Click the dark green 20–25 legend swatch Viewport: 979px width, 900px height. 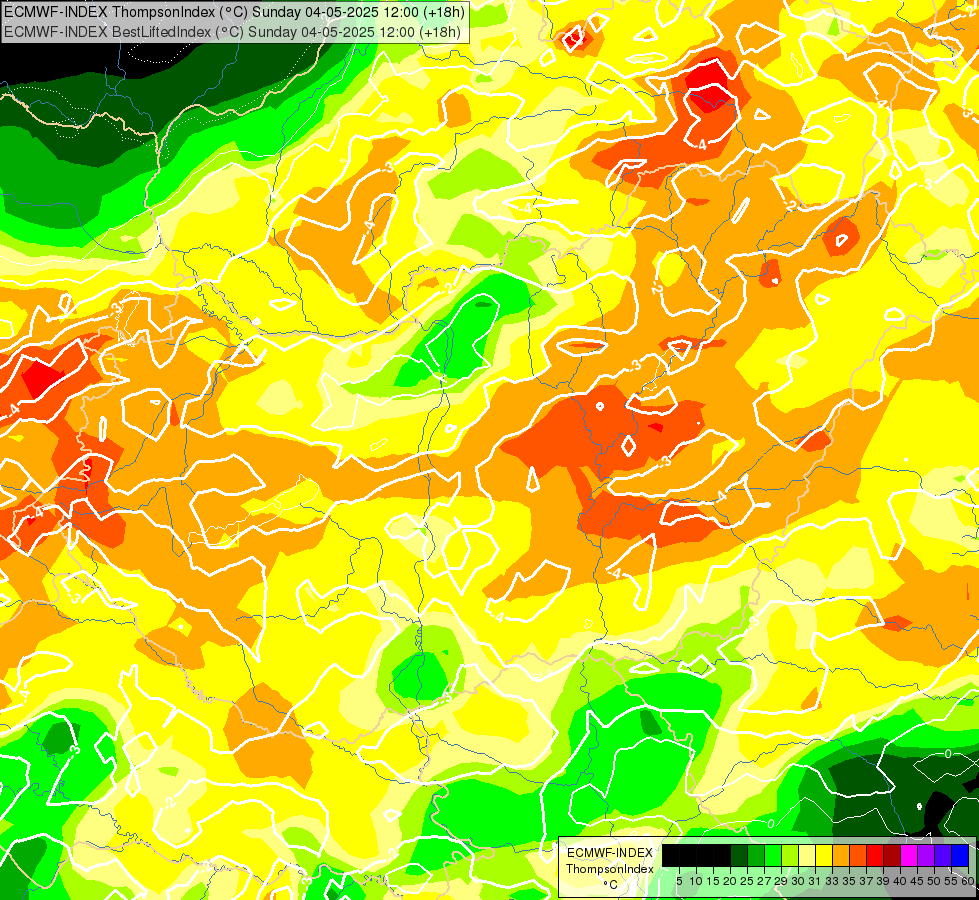739,856
